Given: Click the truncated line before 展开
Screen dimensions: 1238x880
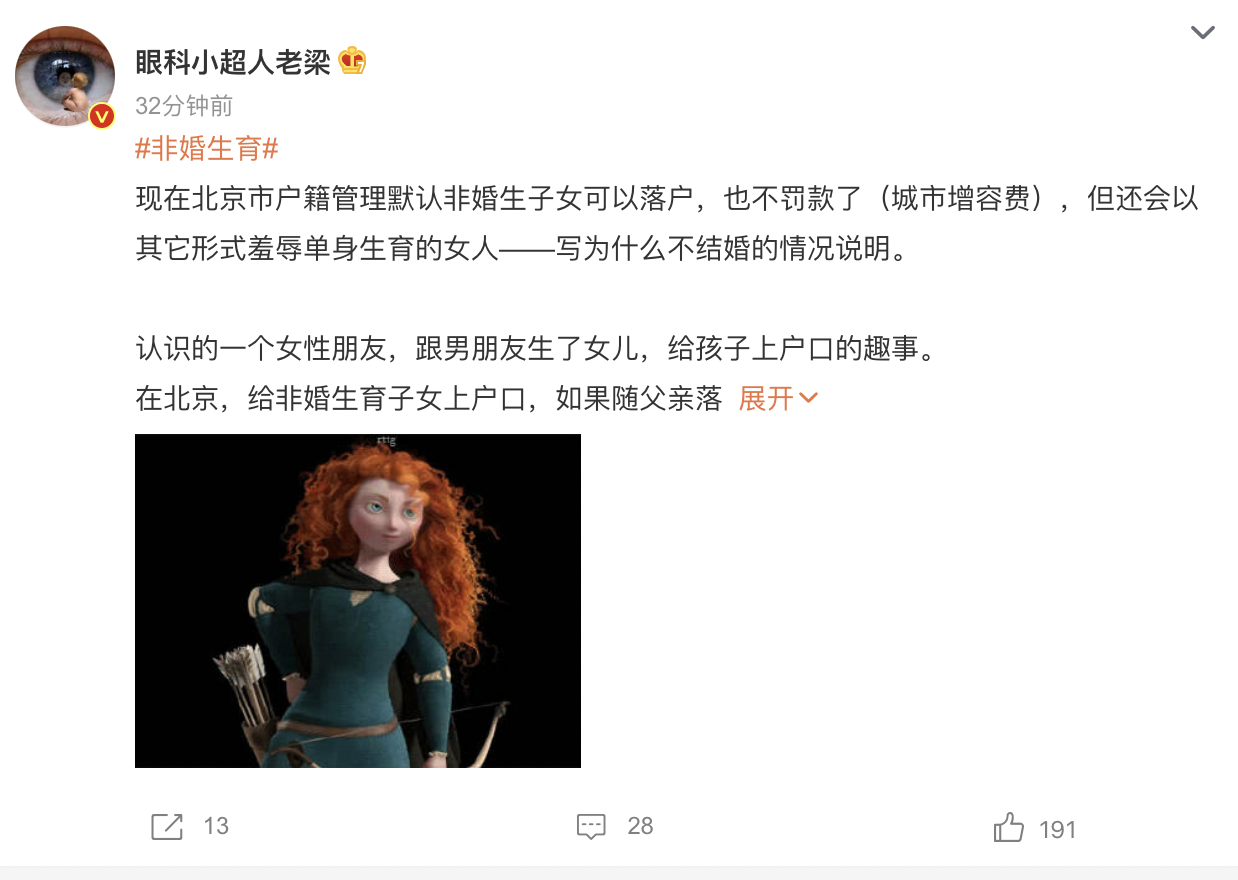Looking at the screenshot, I should (429, 399).
